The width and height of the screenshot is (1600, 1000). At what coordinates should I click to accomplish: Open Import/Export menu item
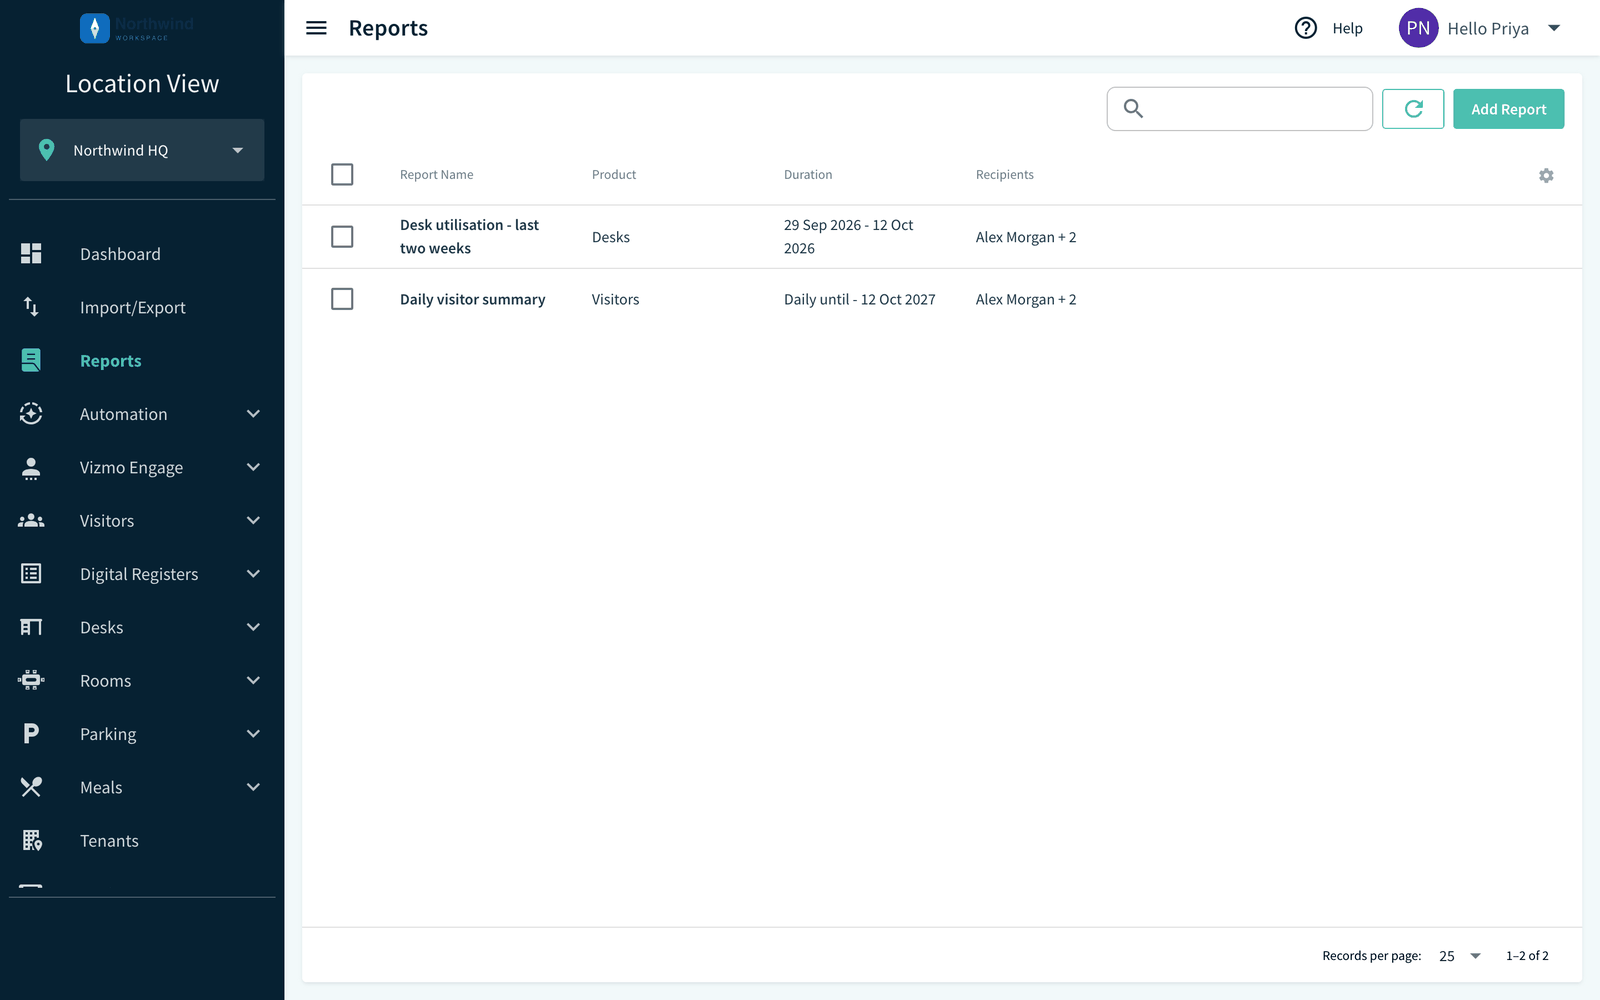[133, 307]
